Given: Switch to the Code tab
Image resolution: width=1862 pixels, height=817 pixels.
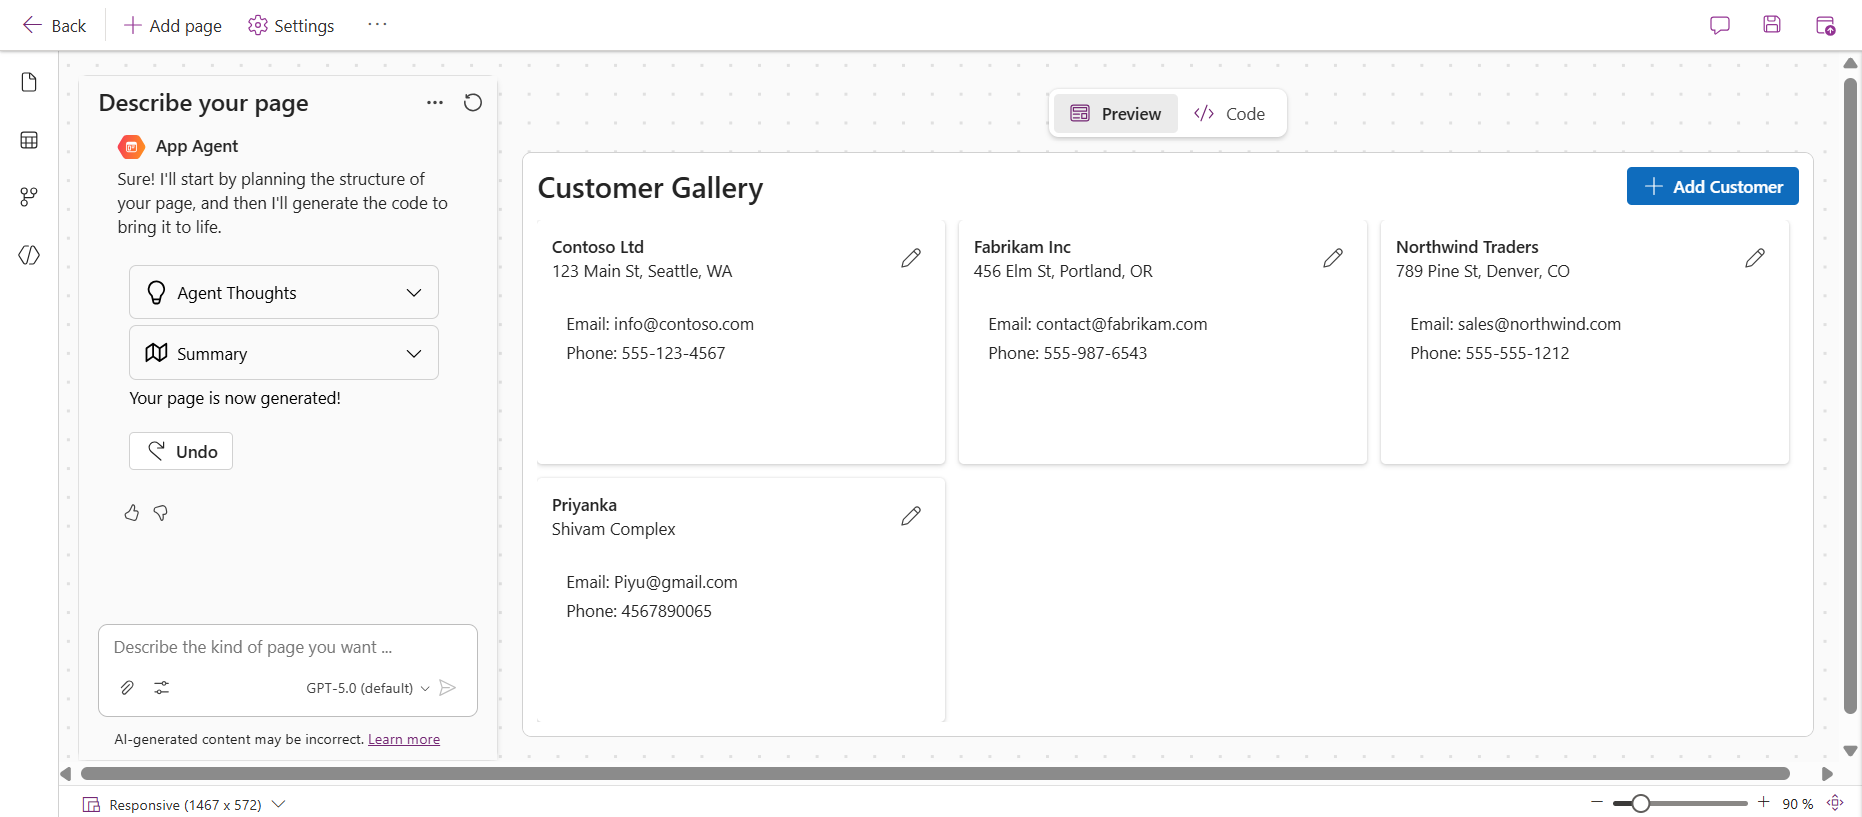Looking at the screenshot, I should click(1230, 114).
